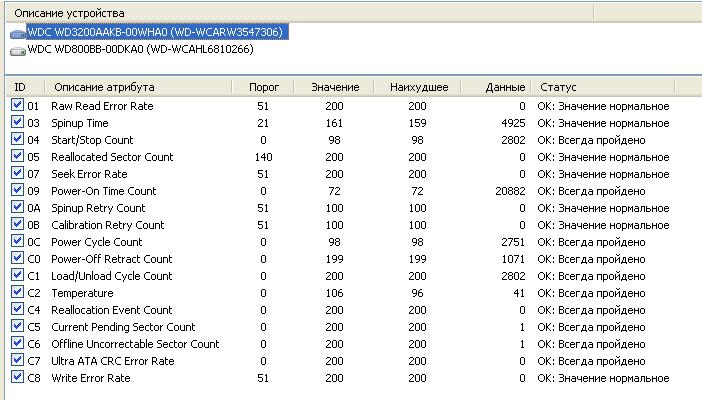Select the Start/Stop Count attribute name
This screenshot has height=400, width=702.
coord(92,140)
